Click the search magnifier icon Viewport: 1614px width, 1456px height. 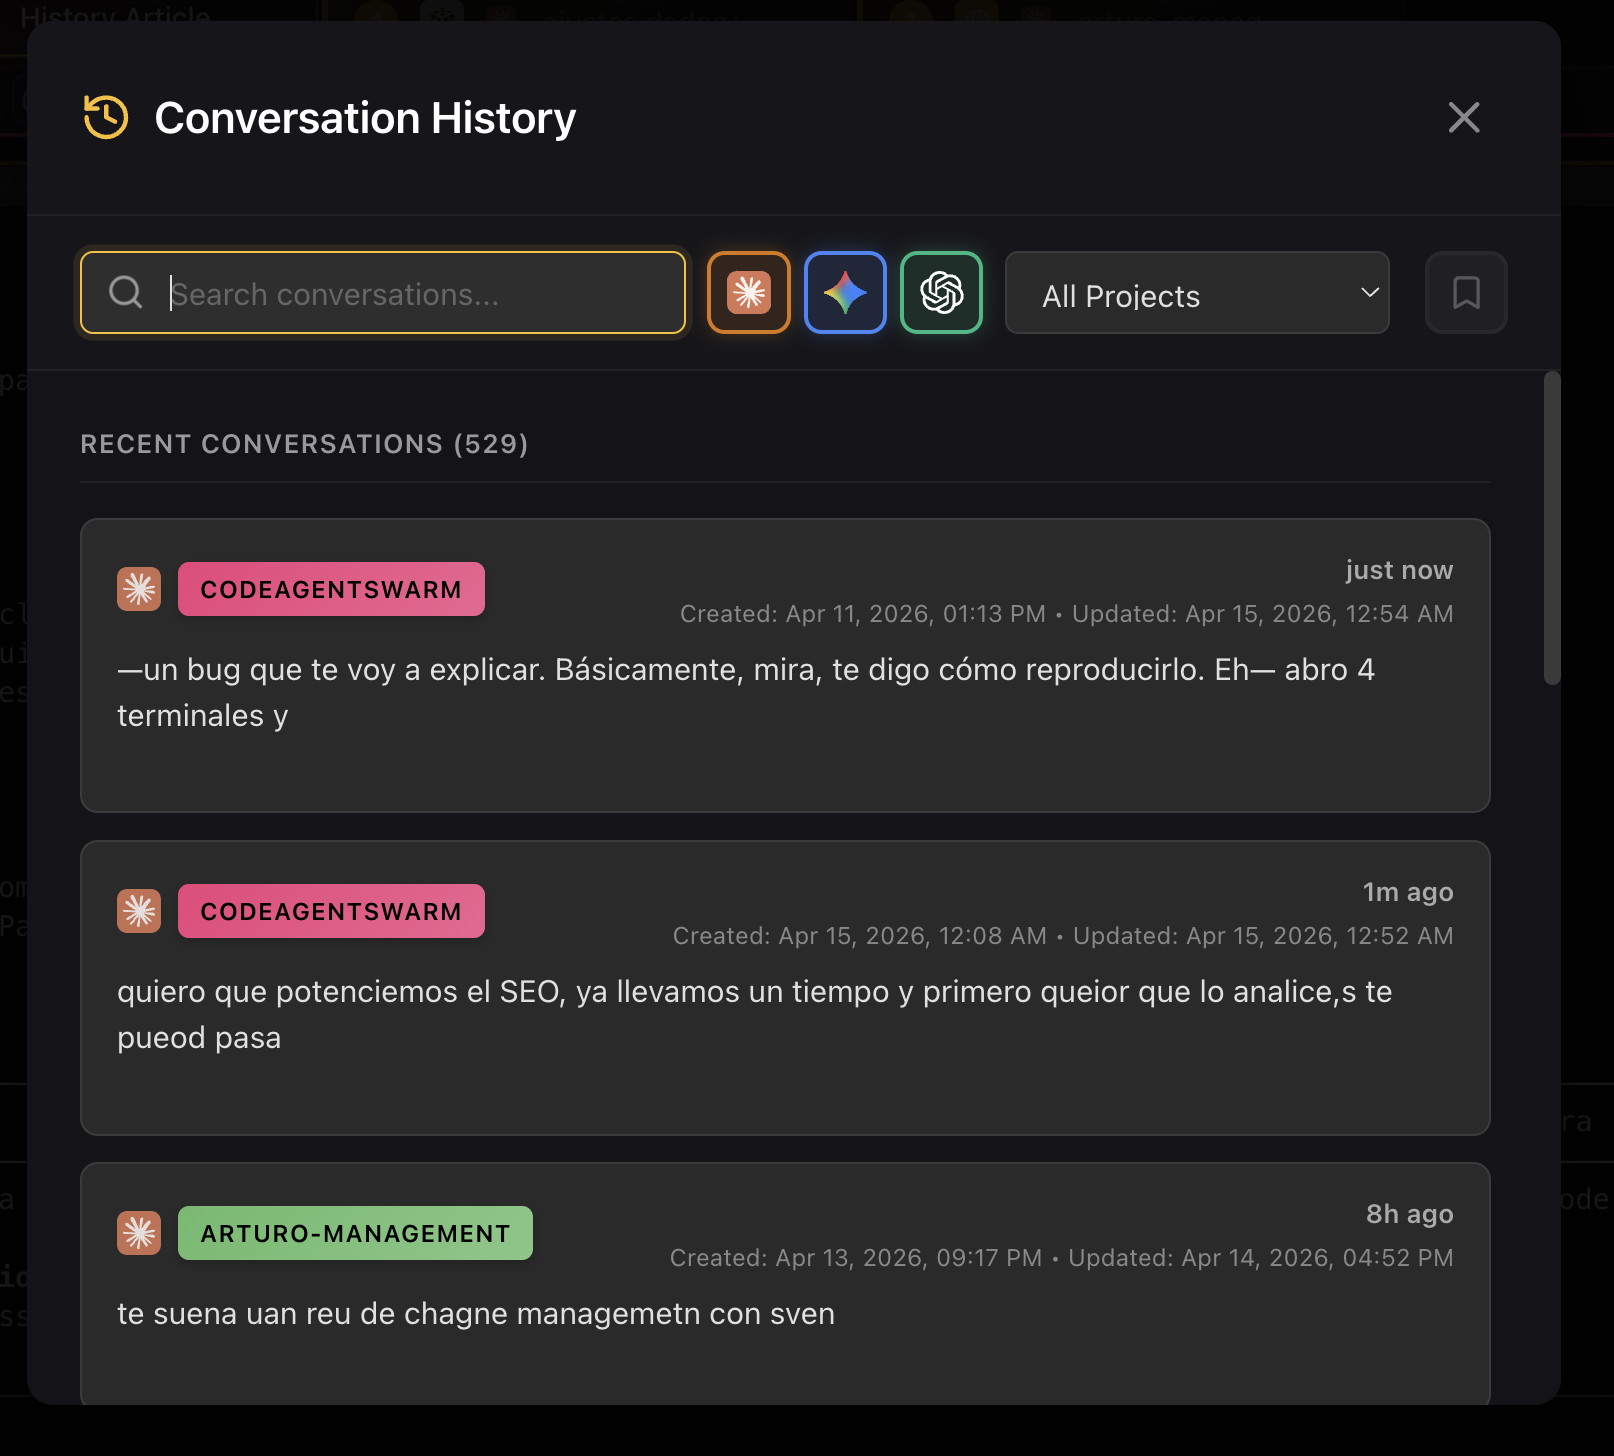[124, 292]
